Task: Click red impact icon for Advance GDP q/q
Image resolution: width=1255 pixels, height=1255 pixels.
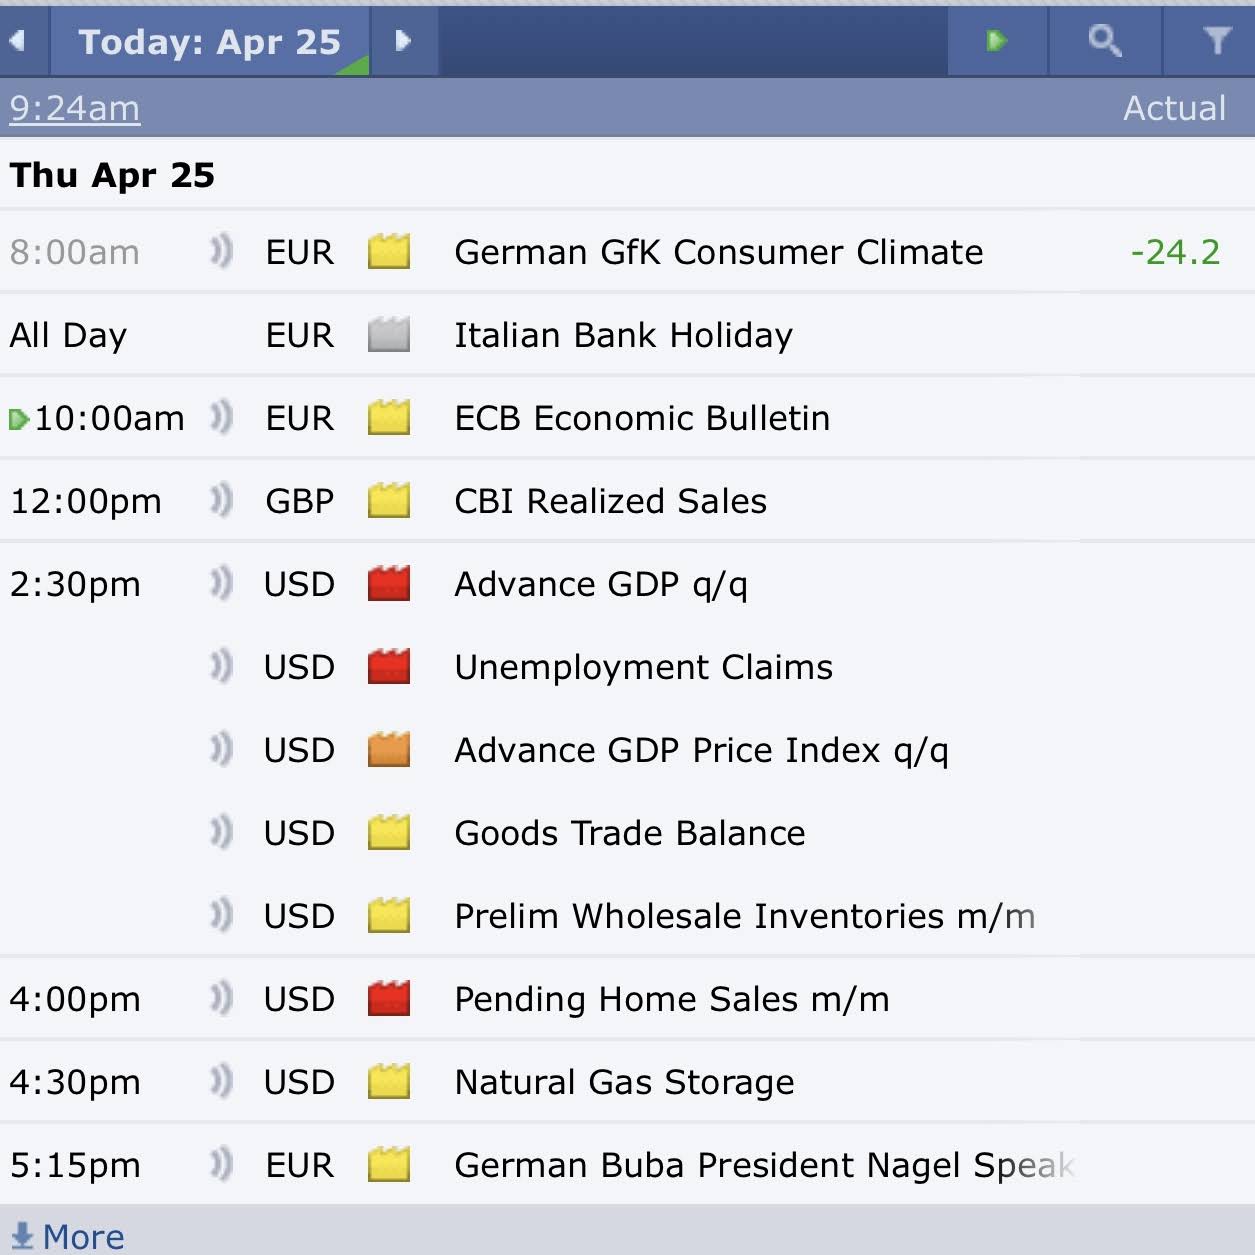Action: click(x=389, y=584)
